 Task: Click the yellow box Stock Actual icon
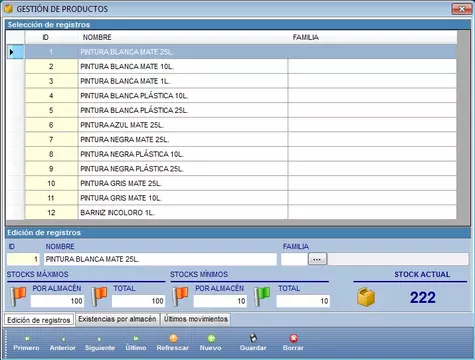coord(366,297)
